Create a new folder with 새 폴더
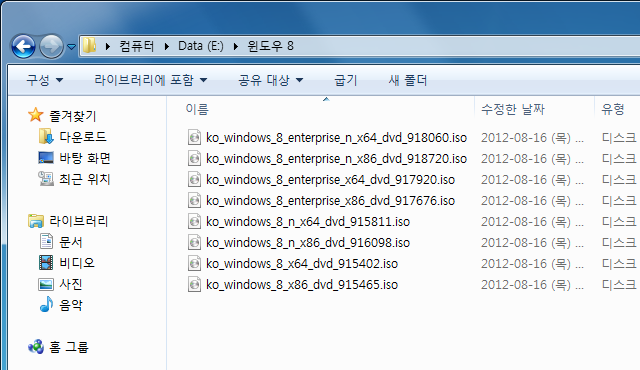 (x=407, y=80)
